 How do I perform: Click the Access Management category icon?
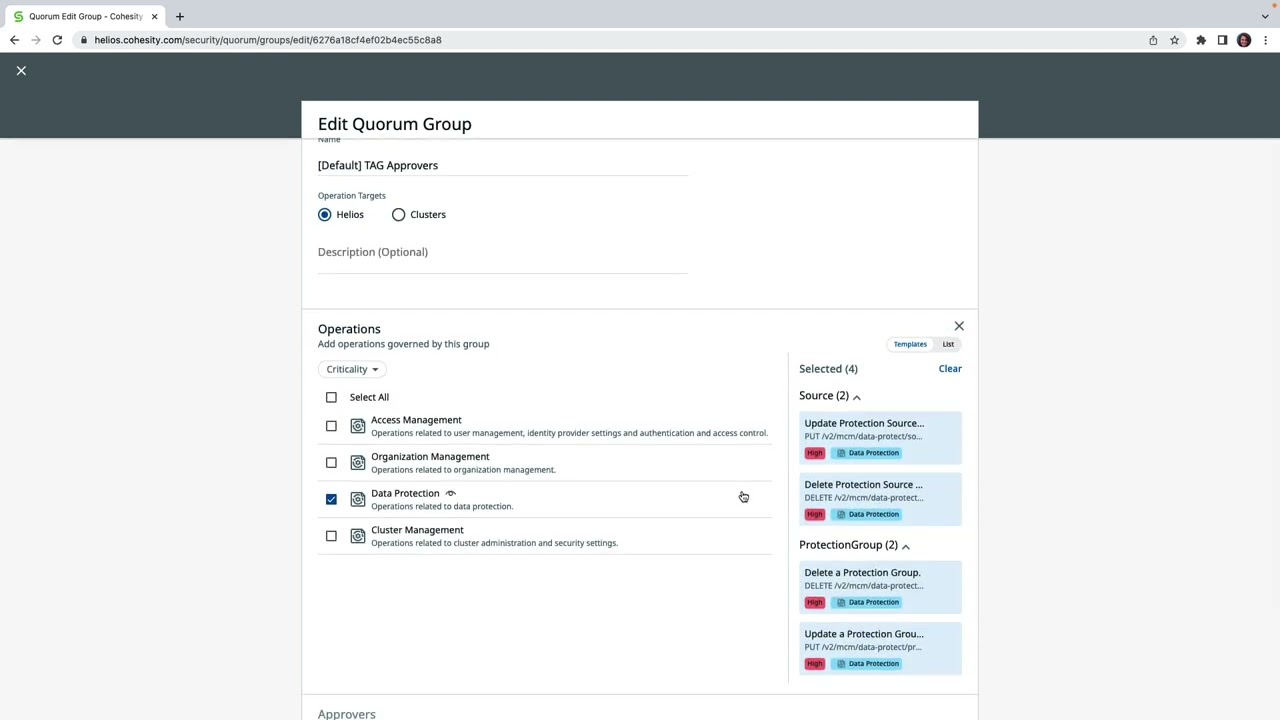358,426
